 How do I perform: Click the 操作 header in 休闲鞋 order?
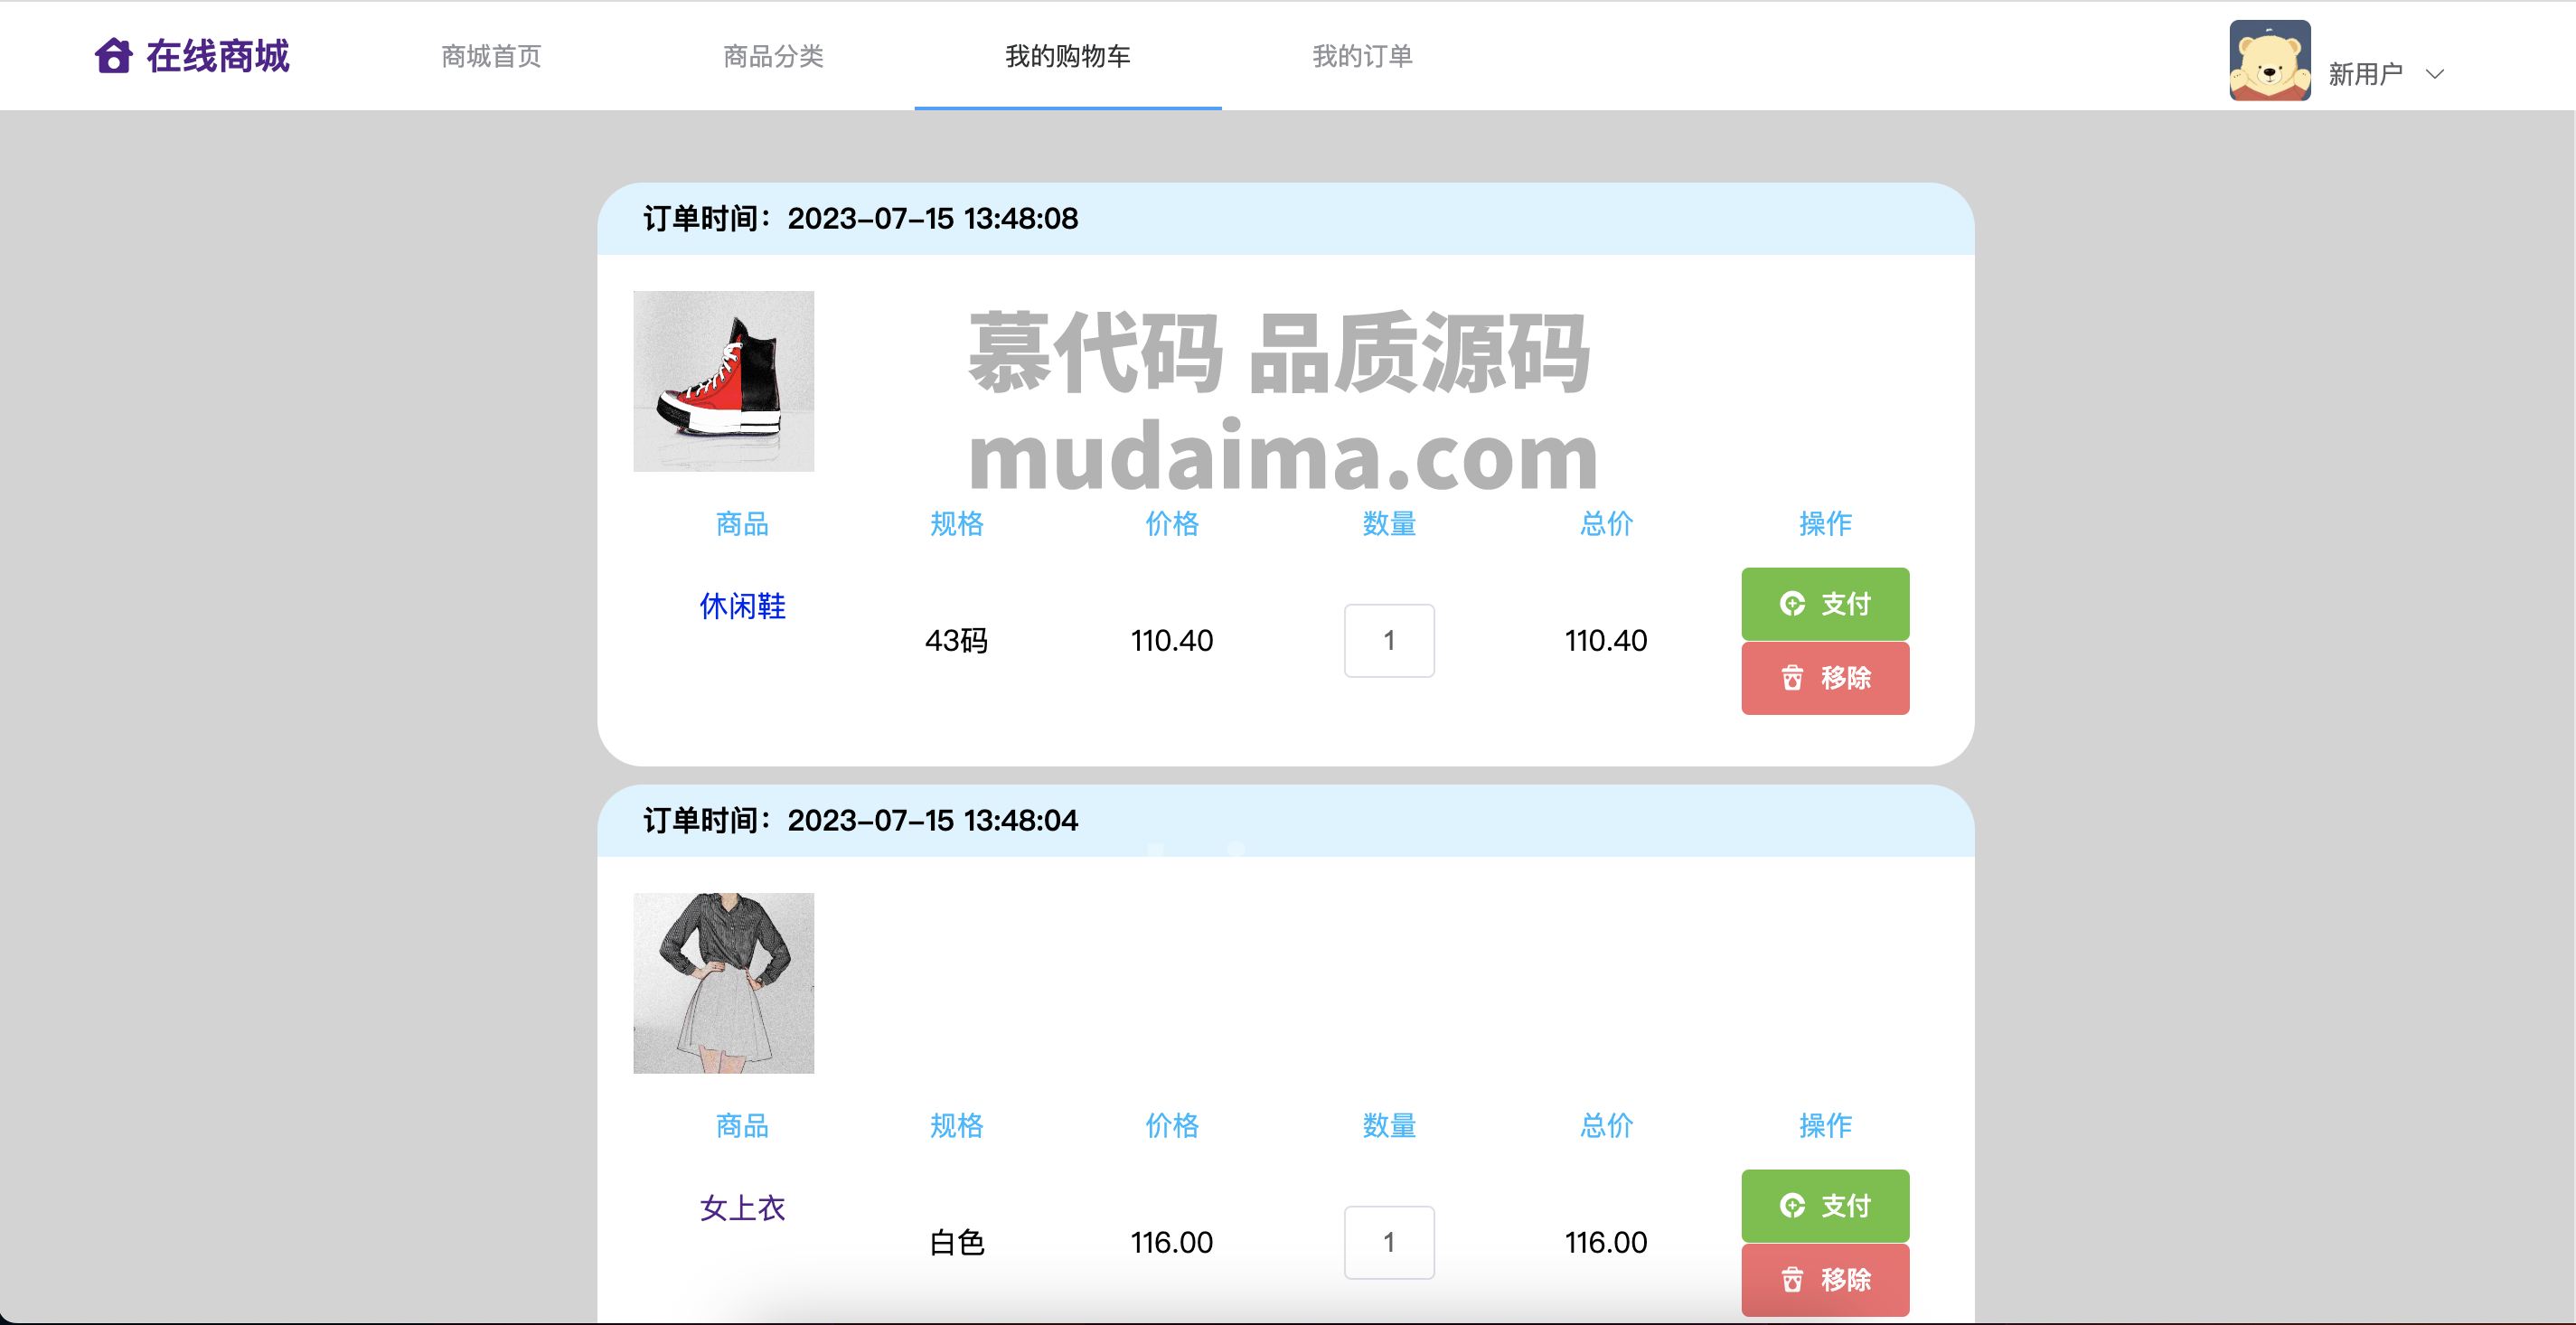(1825, 524)
